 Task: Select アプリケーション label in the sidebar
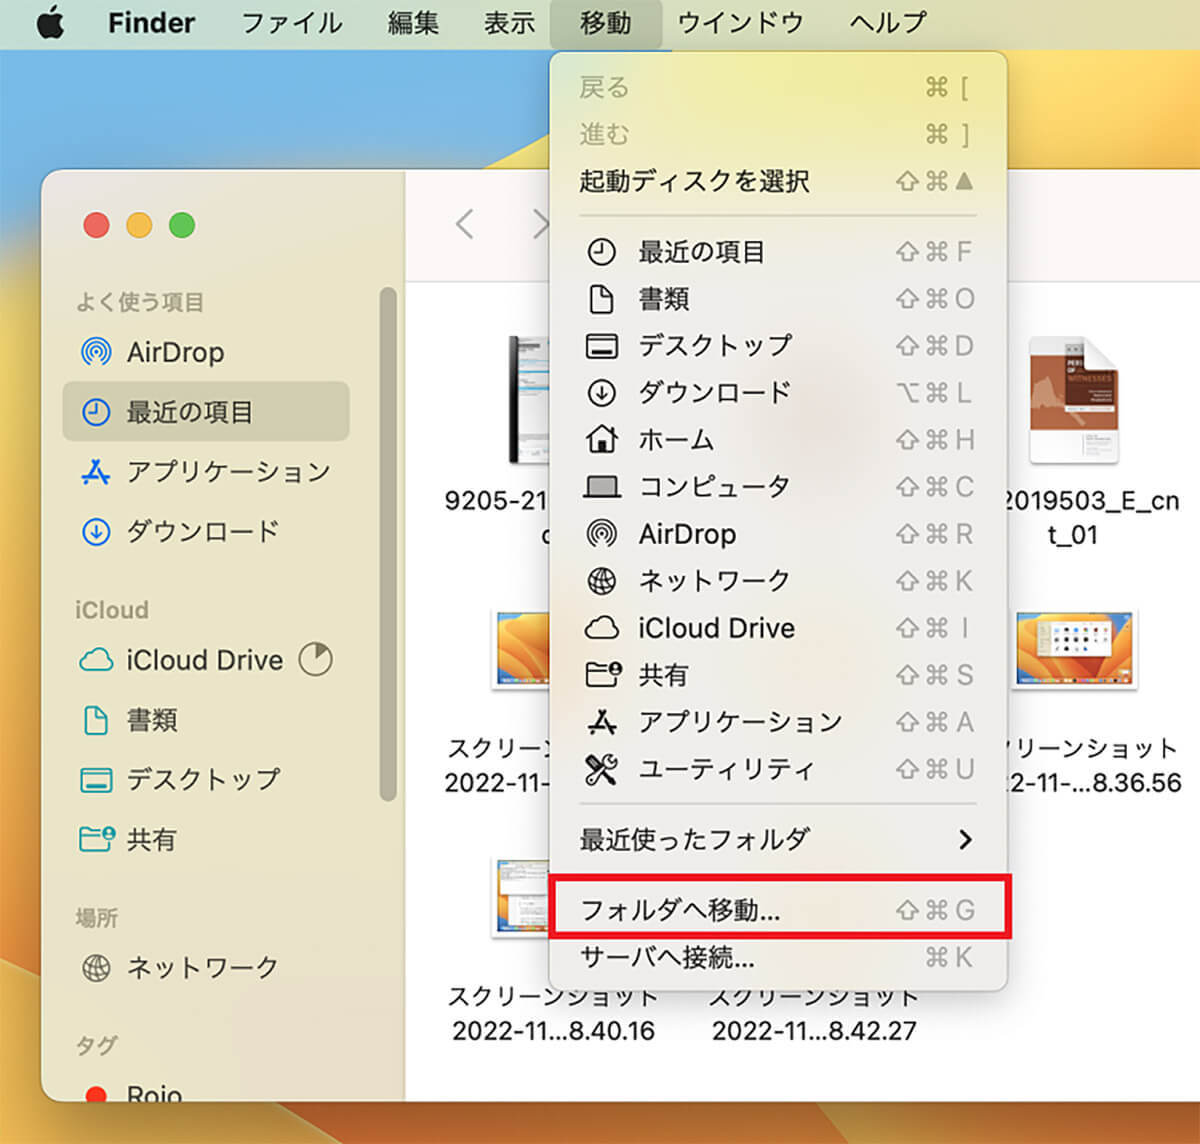[x=229, y=472]
